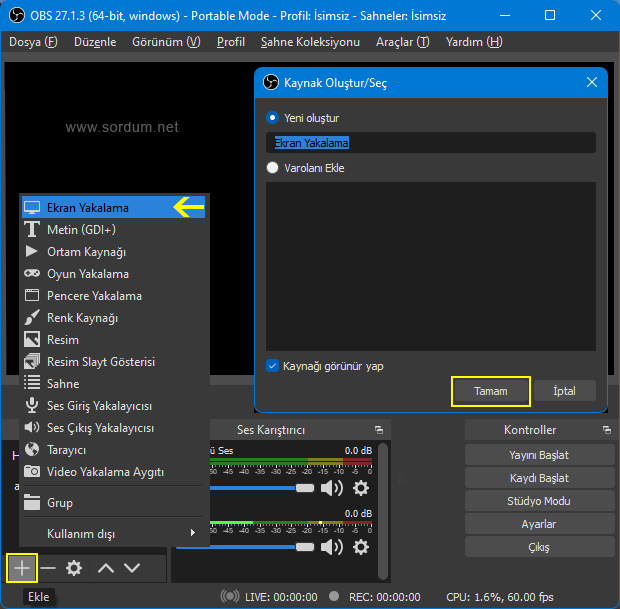Open second audio track settings gear
The width and height of the screenshot is (620, 609).
pyautogui.click(x=360, y=547)
